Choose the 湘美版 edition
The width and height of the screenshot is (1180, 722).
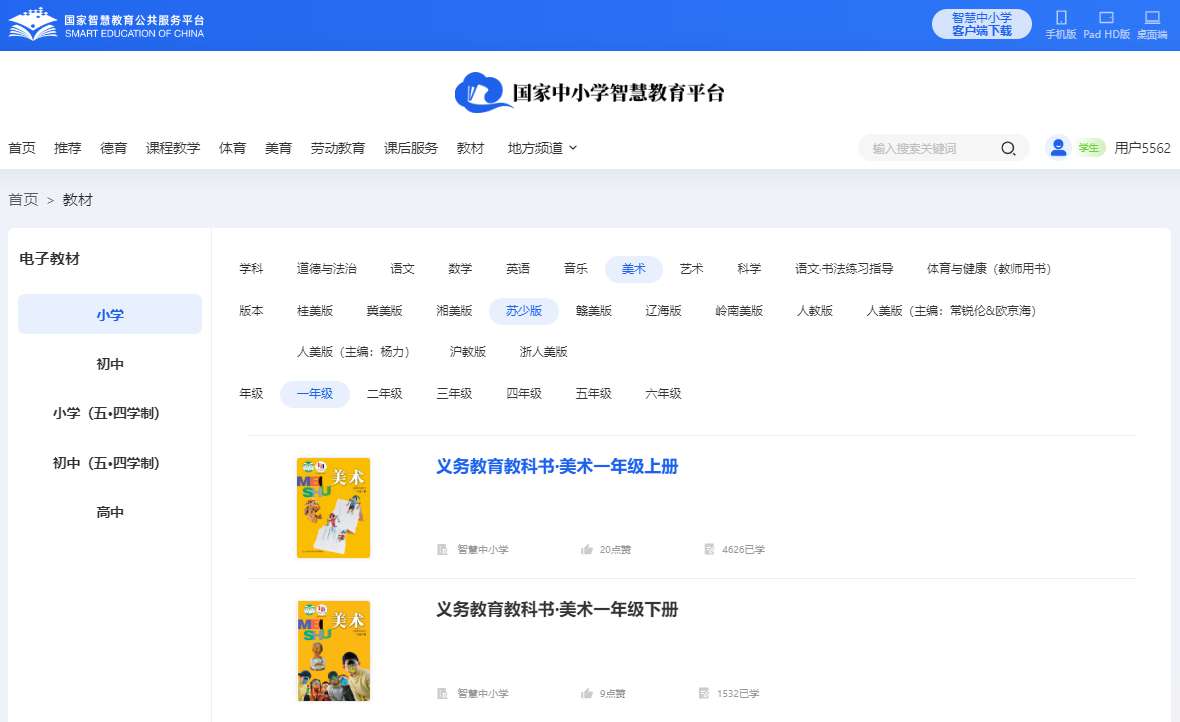click(x=455, y=311)
